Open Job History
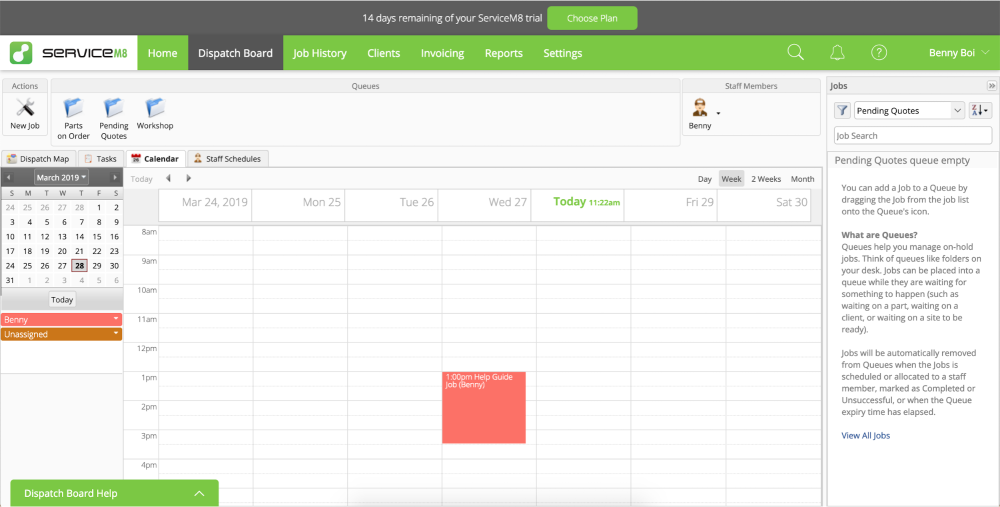The width and height of the screenshot is (1000, 507). pos(320,53)
